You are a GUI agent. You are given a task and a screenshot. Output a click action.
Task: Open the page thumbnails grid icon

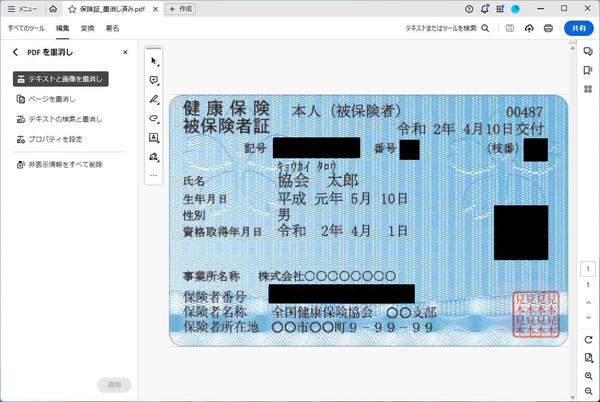pos(588,89)
